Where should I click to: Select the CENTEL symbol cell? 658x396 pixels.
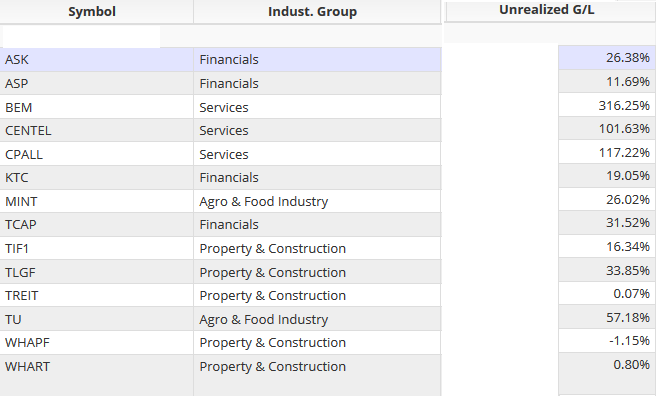[97, 130]
